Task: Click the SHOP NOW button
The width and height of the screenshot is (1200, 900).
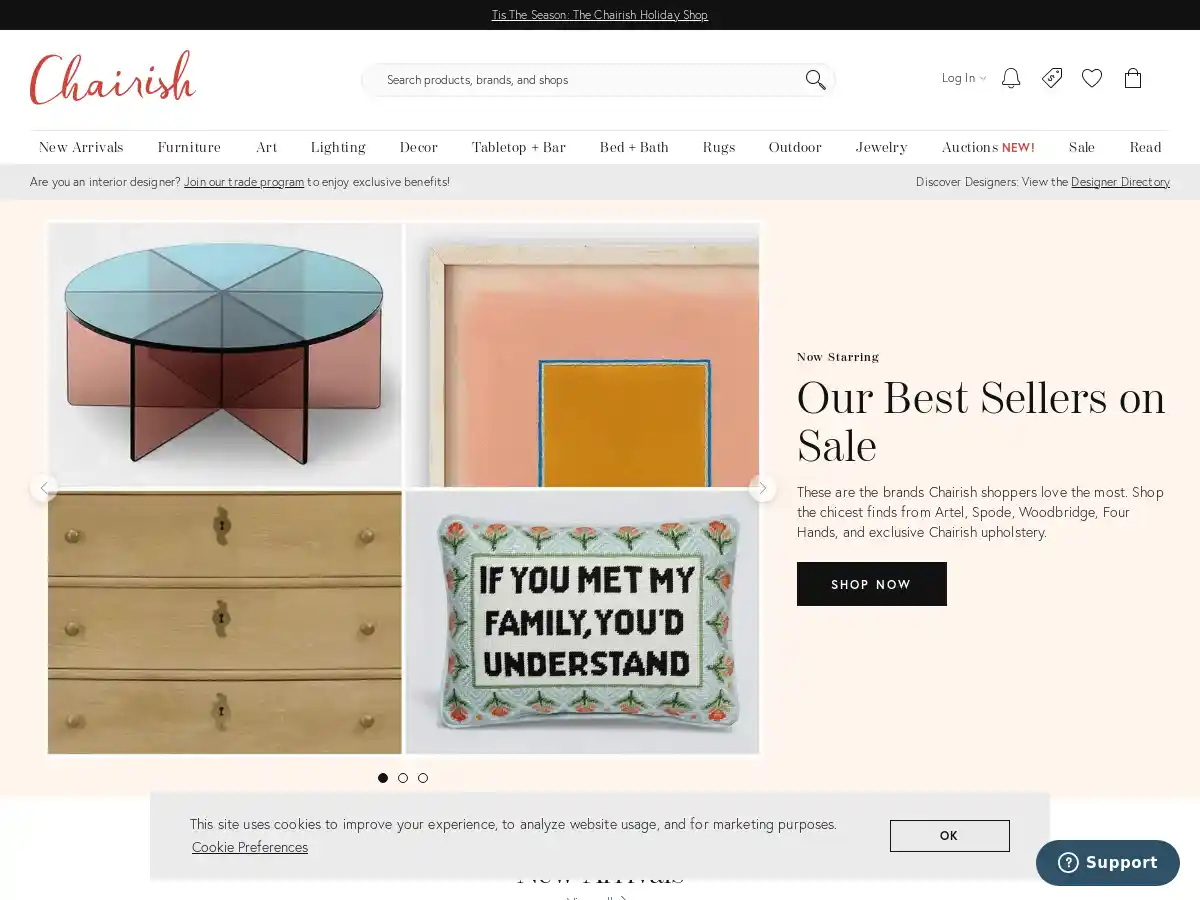Action: (872, 584)
